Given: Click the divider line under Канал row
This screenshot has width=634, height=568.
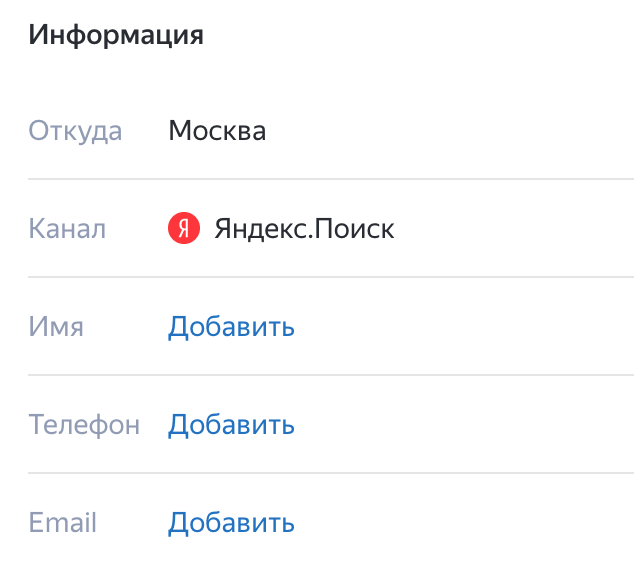Looking at the screenshot, I should [x=331, y=277].
